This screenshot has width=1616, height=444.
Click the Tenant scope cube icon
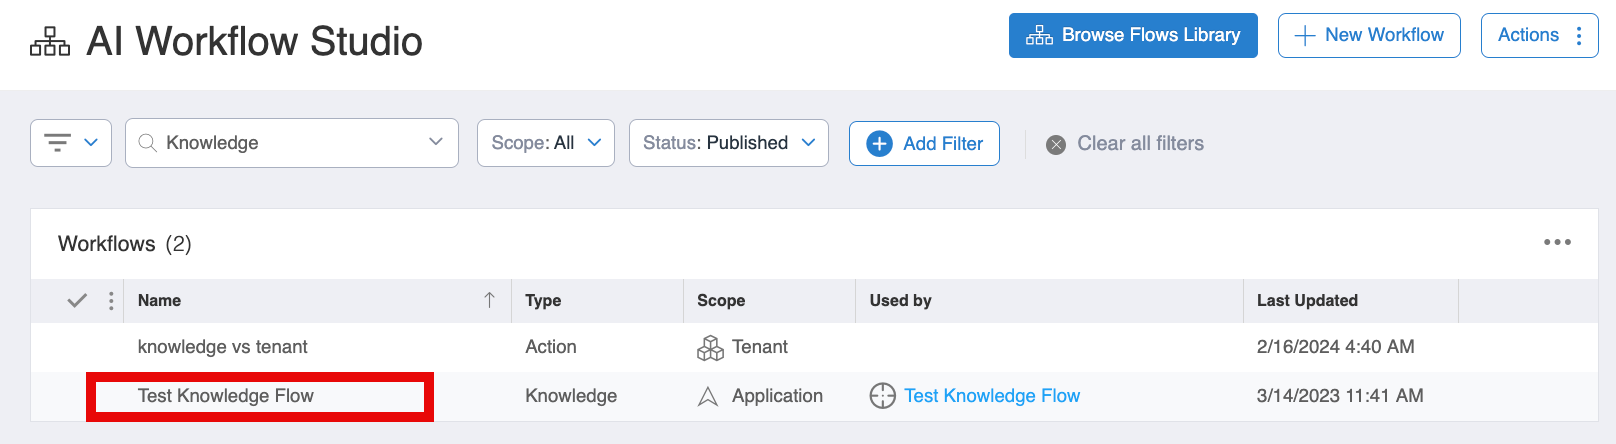(710, 348)
